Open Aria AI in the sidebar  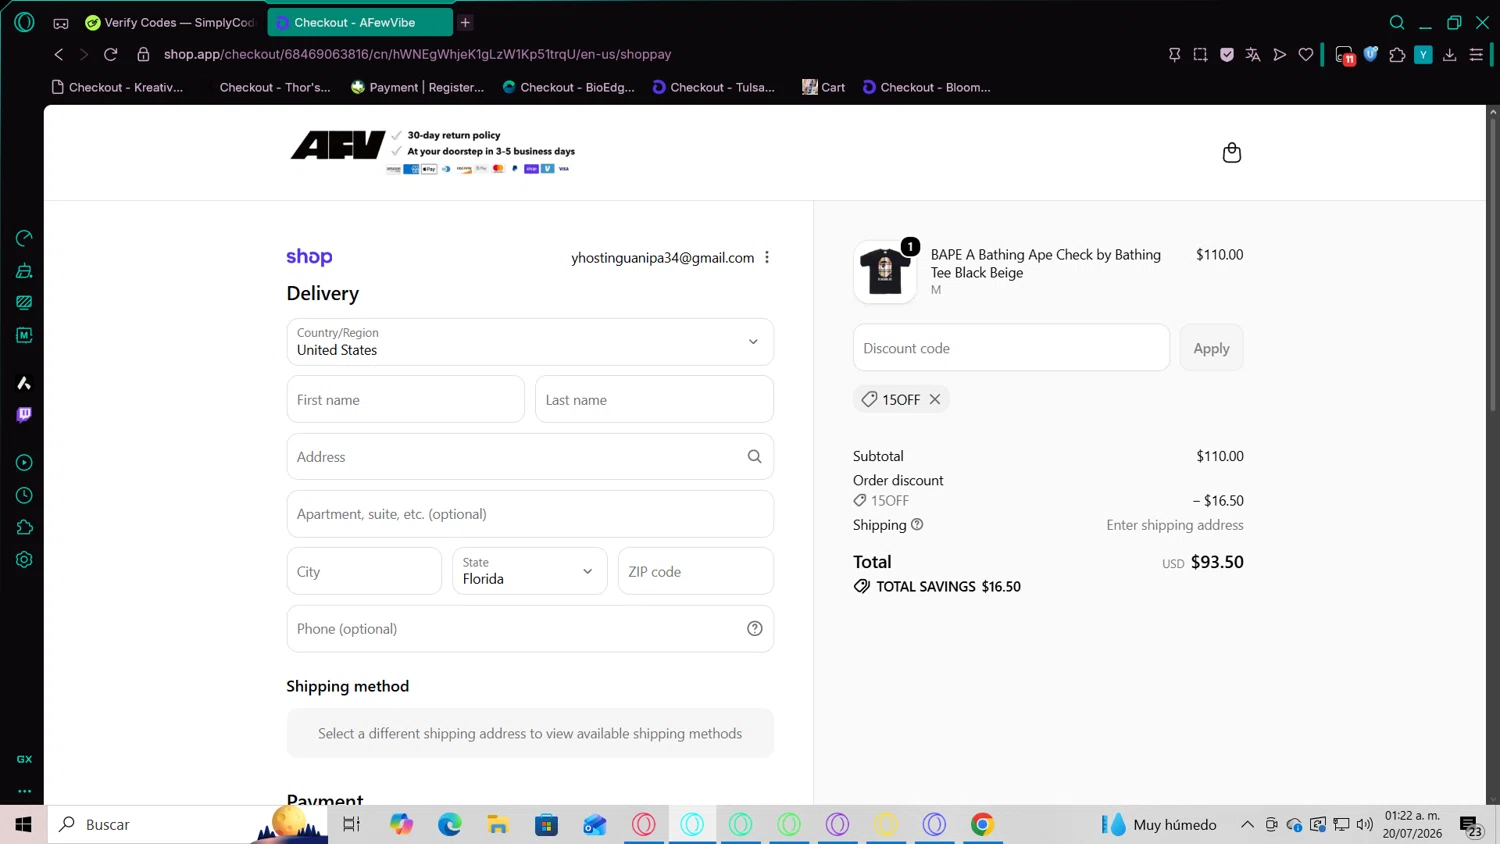coord(24,383)
